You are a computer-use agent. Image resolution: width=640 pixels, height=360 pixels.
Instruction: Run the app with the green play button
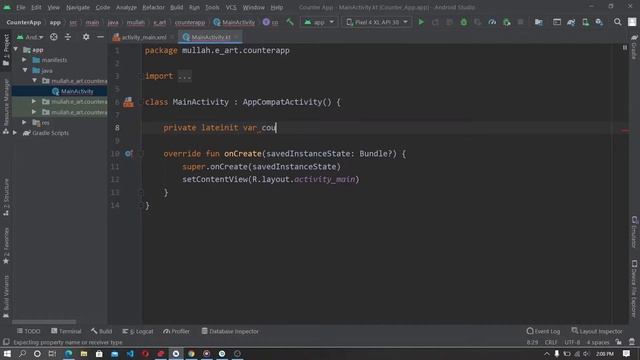coord(421,22)
